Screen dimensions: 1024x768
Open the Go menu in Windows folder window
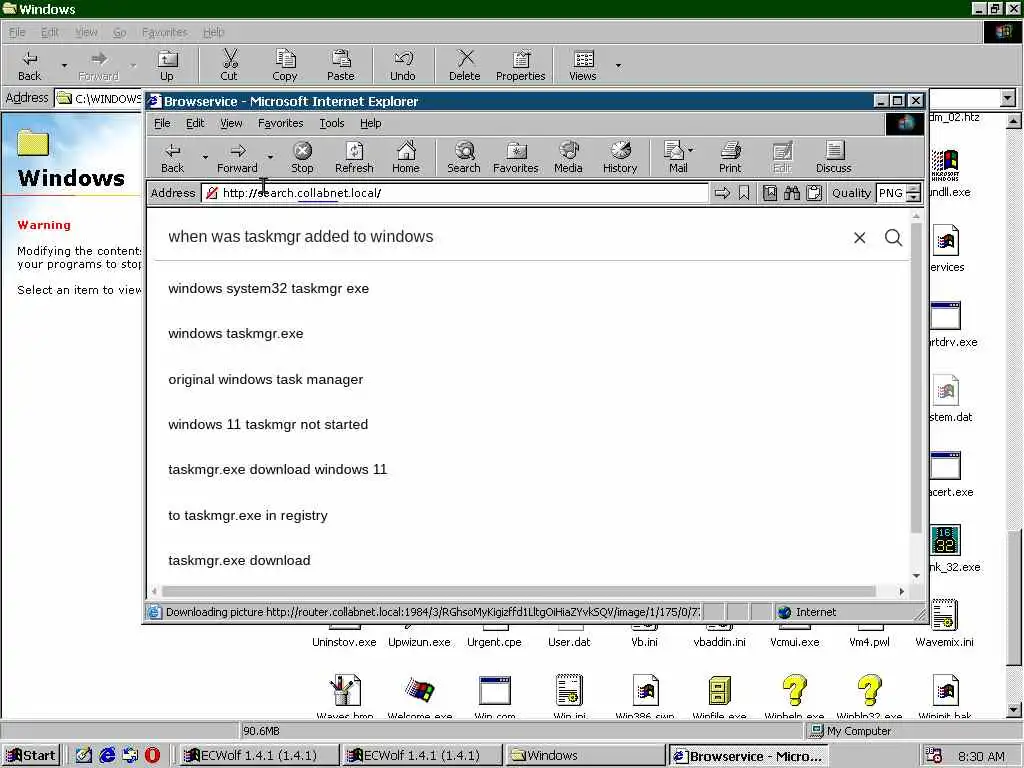(120, 32)
